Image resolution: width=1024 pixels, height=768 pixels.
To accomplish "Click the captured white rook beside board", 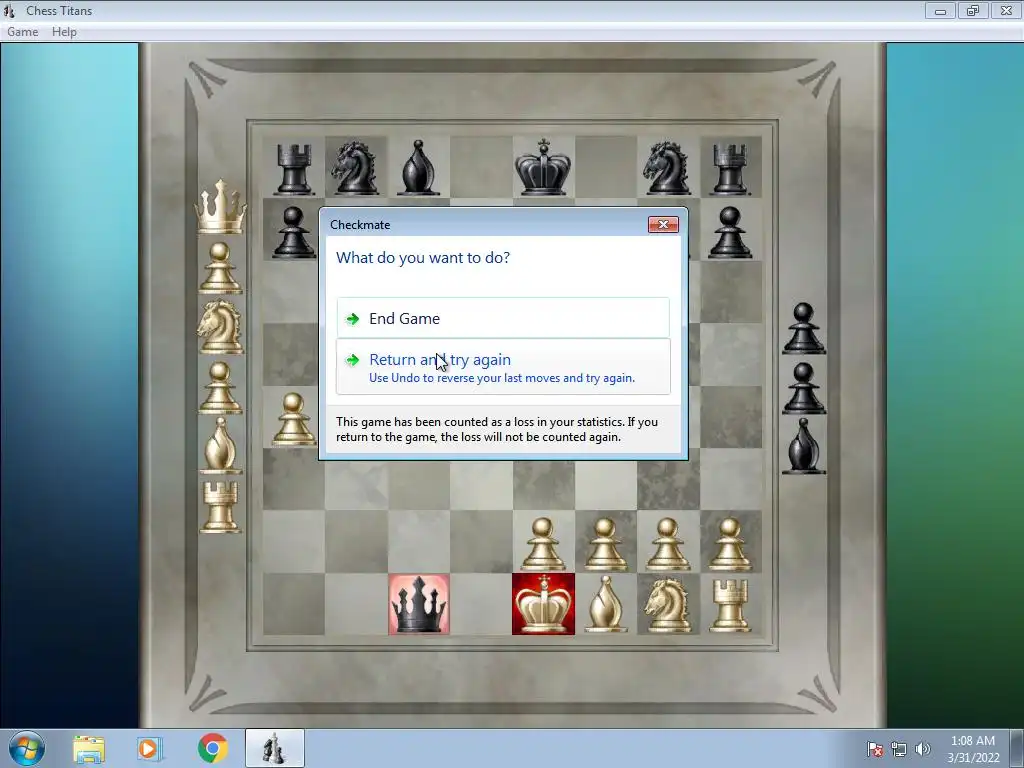I will [x=220, y=507].
